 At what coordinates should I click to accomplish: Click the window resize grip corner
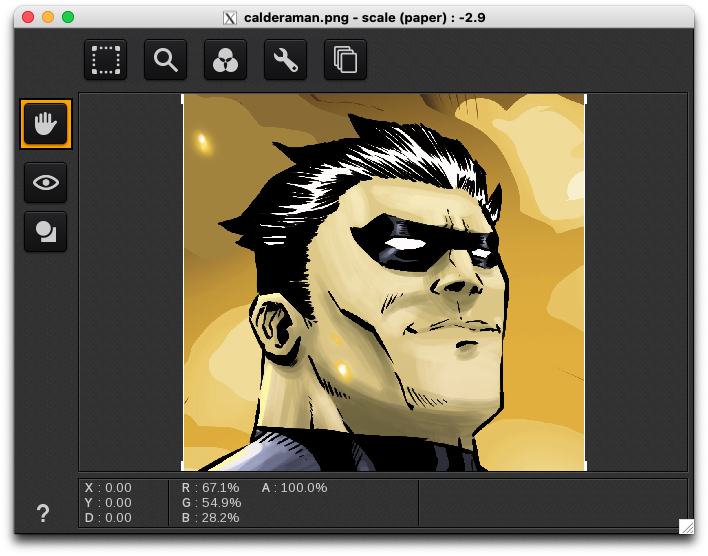coord(686,526)
